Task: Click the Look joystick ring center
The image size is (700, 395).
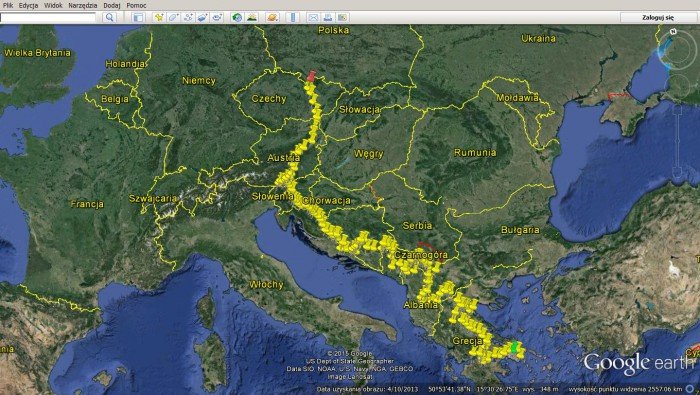Action: [x=678, y=51]
